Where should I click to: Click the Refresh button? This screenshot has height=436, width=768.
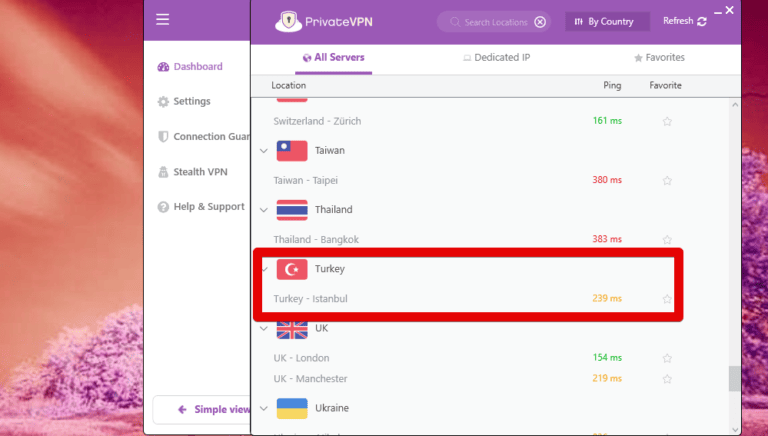click(684, 21)
